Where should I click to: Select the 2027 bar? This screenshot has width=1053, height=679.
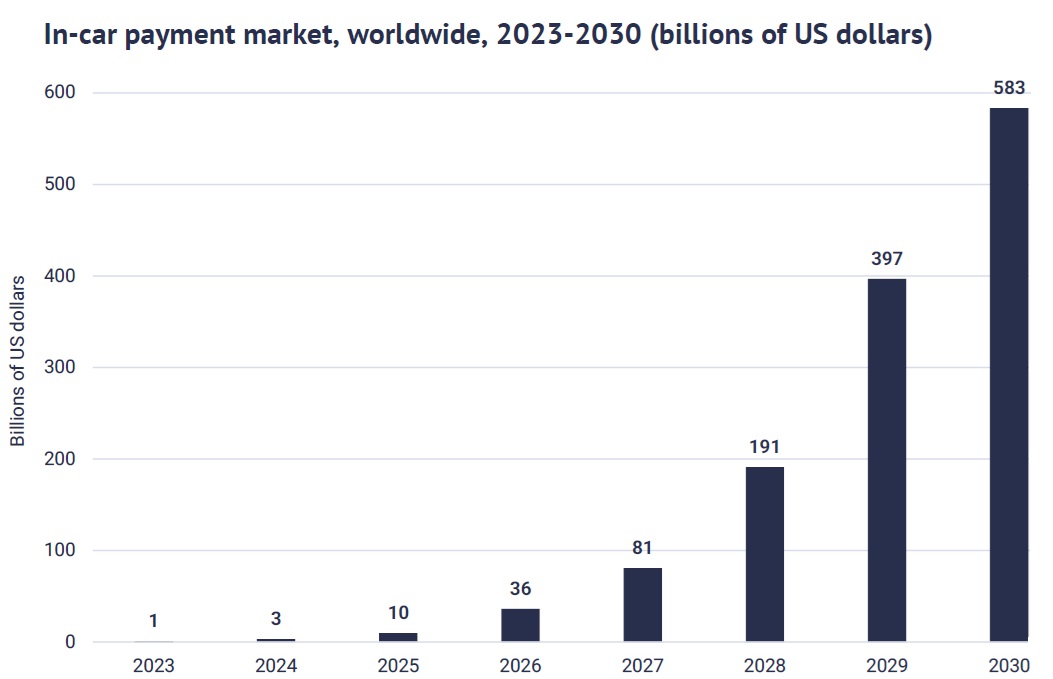pos(642,604)
